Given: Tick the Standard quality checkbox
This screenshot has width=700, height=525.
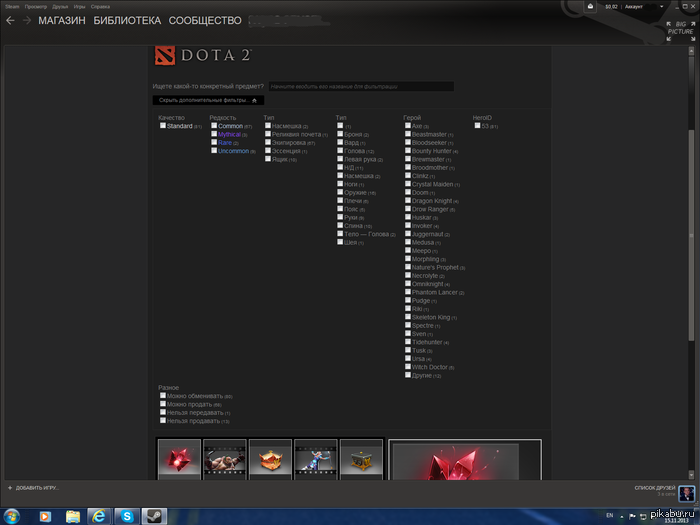Looking at the screenshot, I should [163, 126].
